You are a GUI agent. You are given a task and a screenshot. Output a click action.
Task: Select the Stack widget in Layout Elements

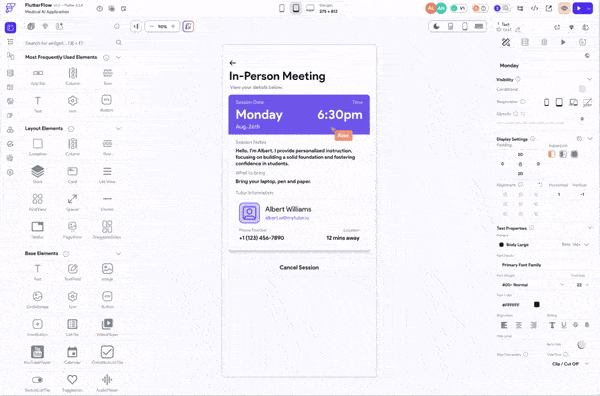[x=38, y=171]
